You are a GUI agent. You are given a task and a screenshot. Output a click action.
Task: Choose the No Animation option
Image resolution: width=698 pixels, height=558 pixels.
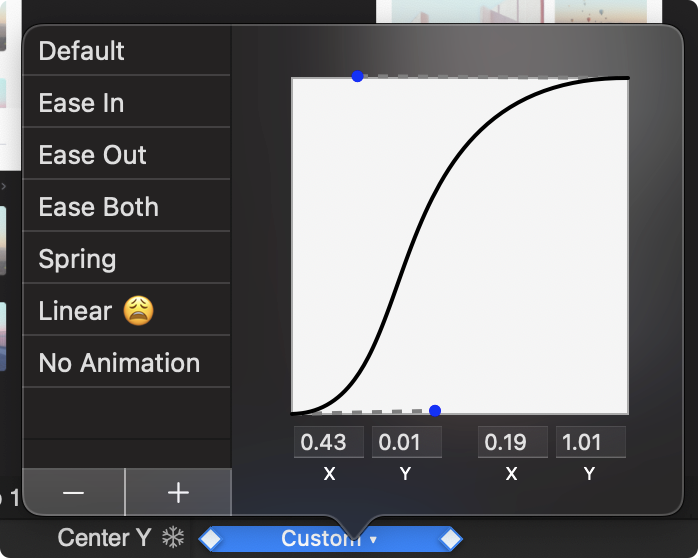pyautogui.click(x=127, y=363)
